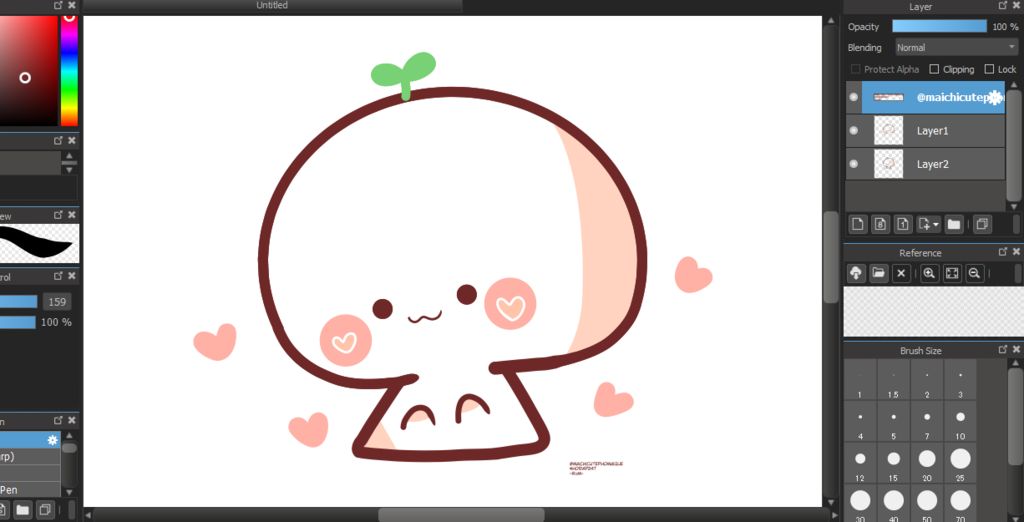The height and width of the screenshot is (522, 1024).
Task: Add a new 1-bit layer
Action: (903, 225)
